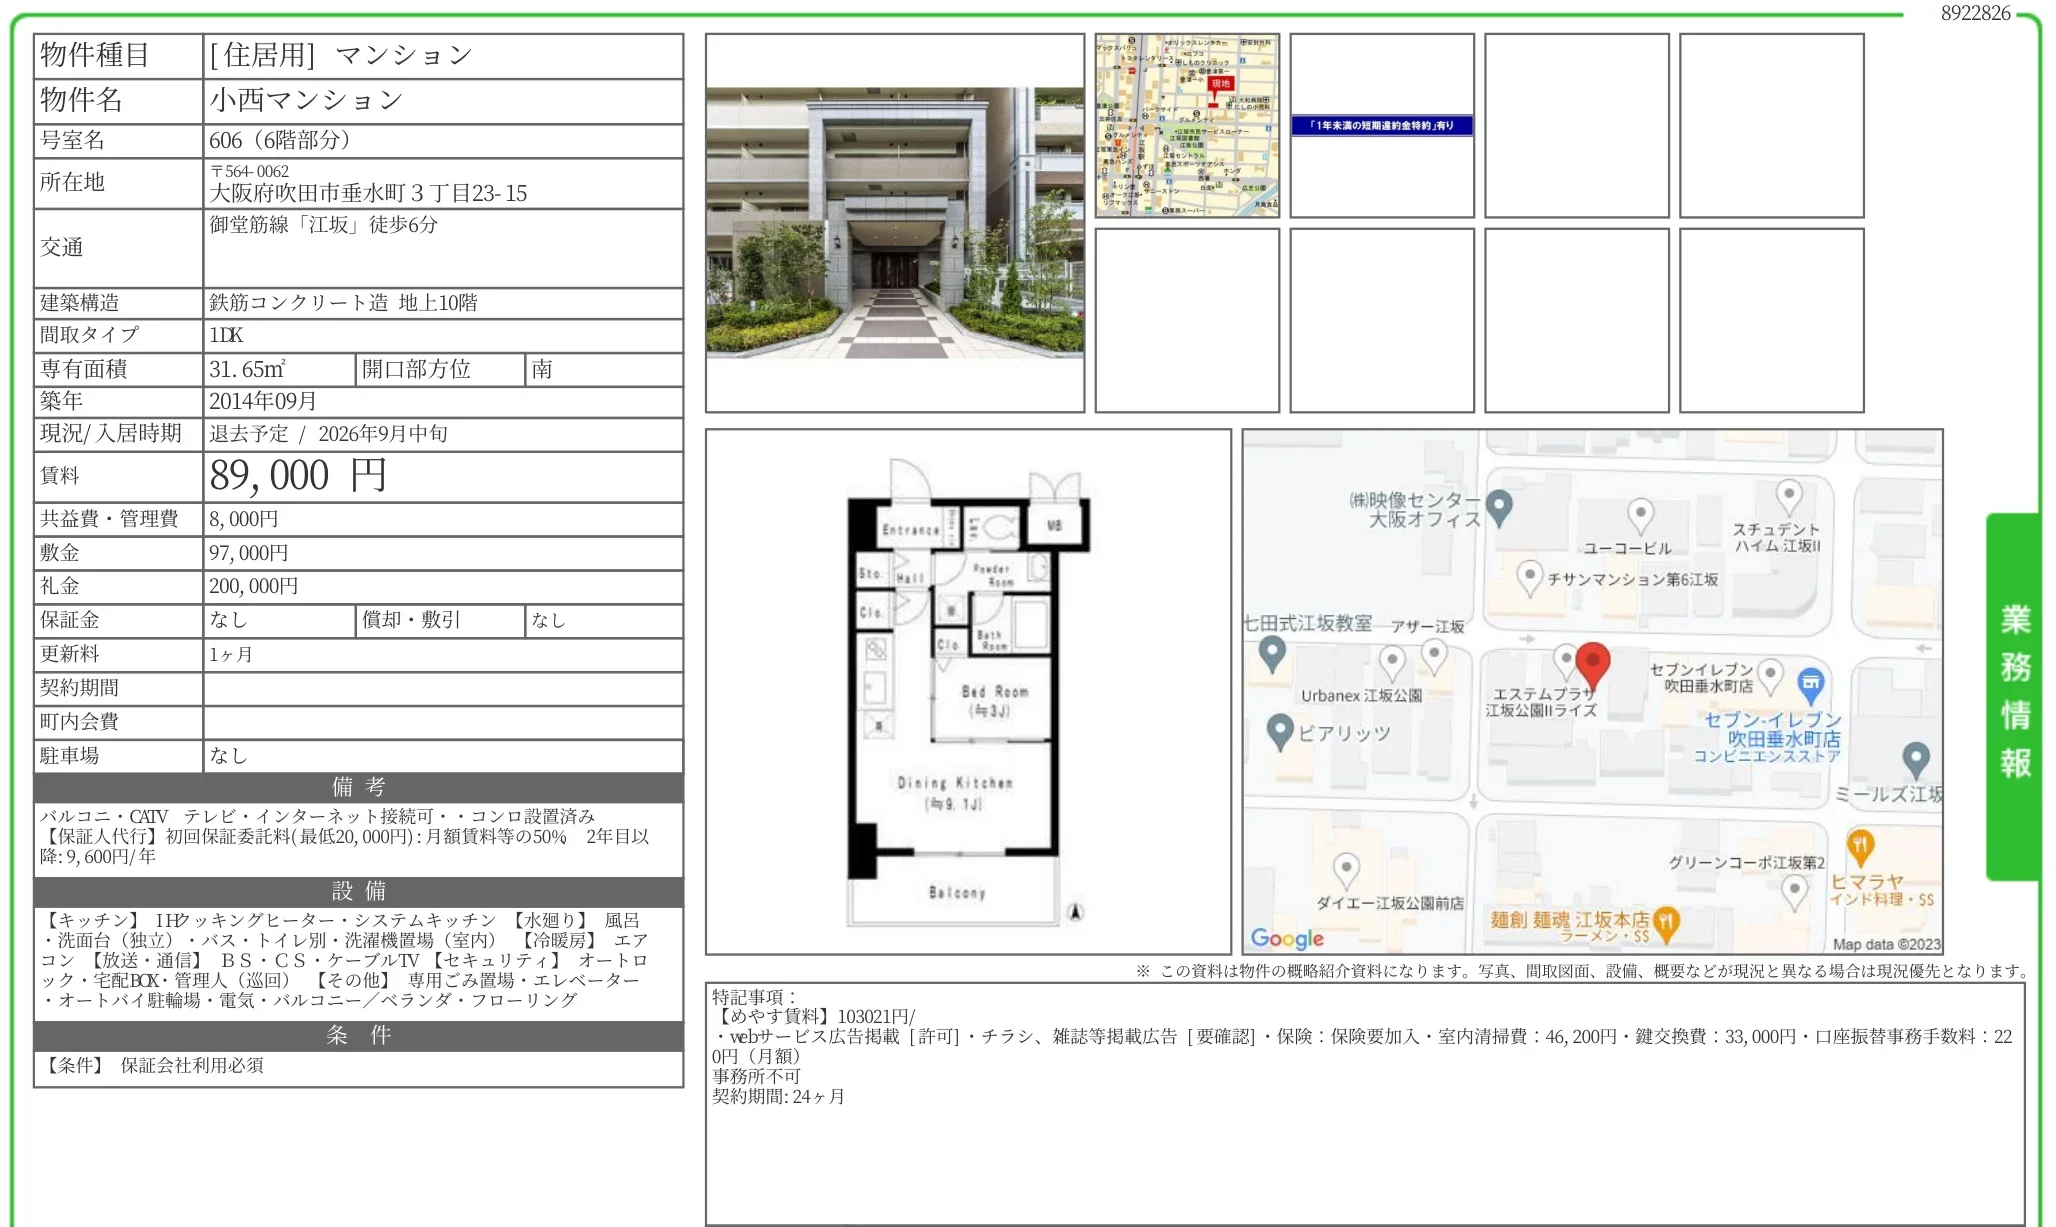Click the renewal fee value 1ヶ月
Viewport: 2056px width, 1227px height.
(231, 655)
